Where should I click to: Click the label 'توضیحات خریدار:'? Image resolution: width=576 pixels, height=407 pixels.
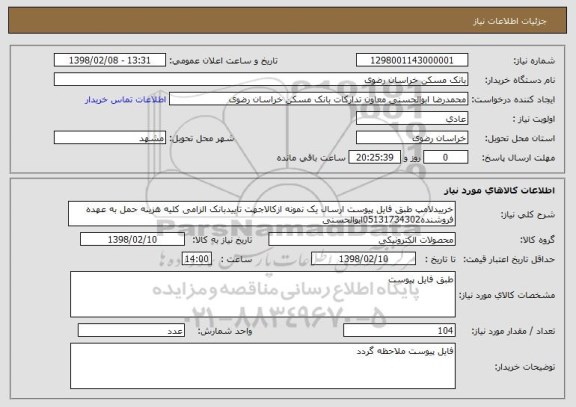(525, 367)
